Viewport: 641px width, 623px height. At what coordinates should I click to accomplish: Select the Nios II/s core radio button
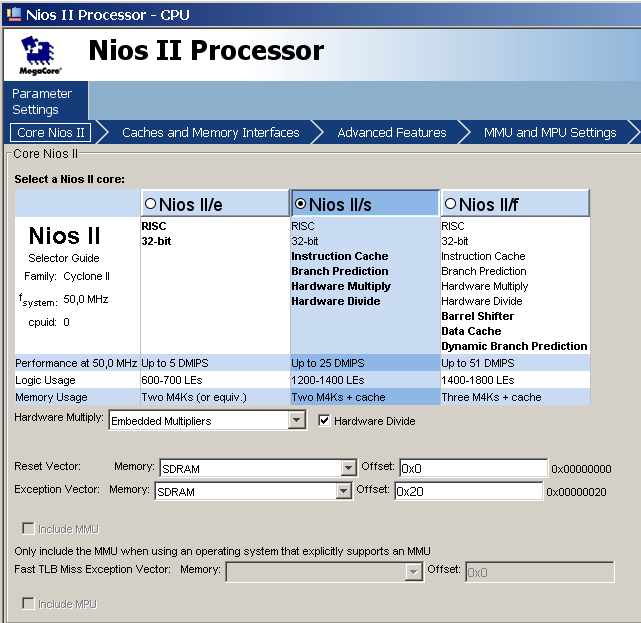300,204
